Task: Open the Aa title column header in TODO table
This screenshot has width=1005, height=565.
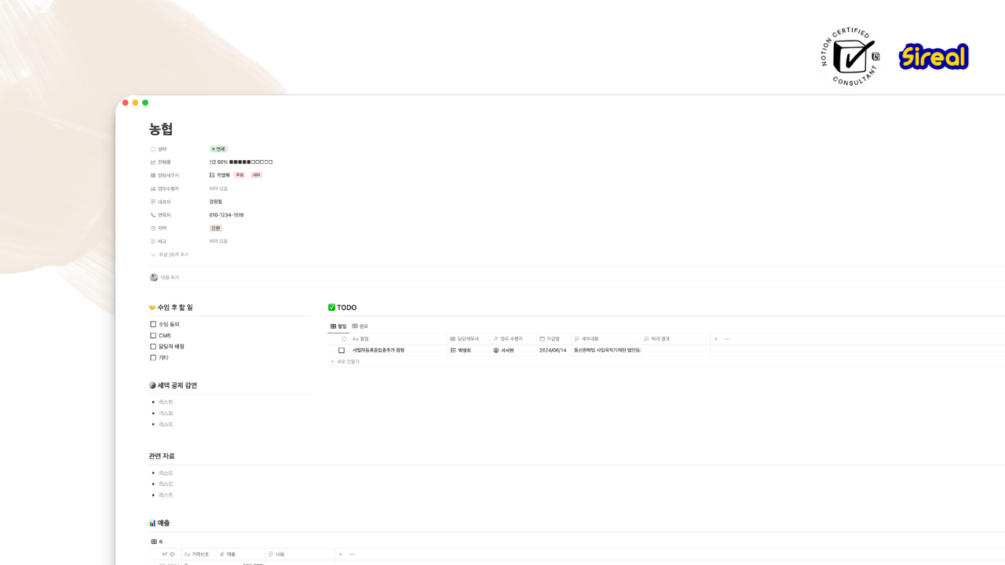Action: (x=397, y=339)
